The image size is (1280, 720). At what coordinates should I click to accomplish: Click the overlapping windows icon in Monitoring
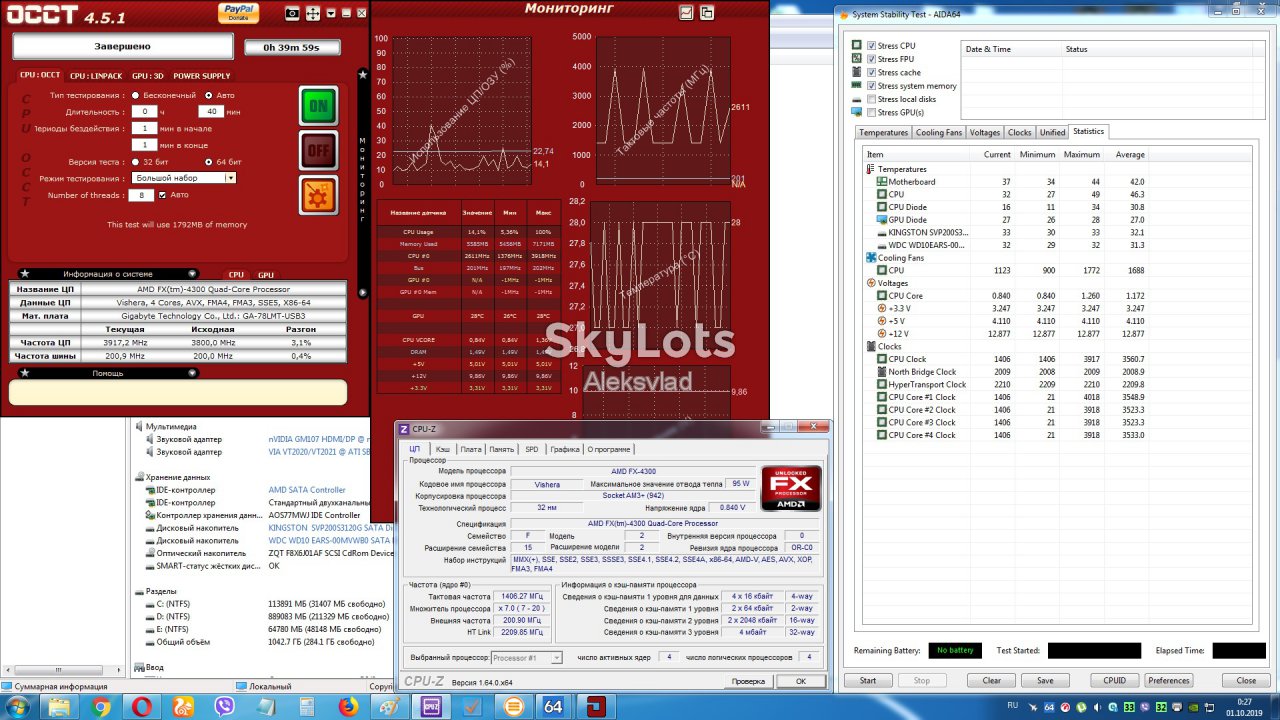(x=707, y=12)
